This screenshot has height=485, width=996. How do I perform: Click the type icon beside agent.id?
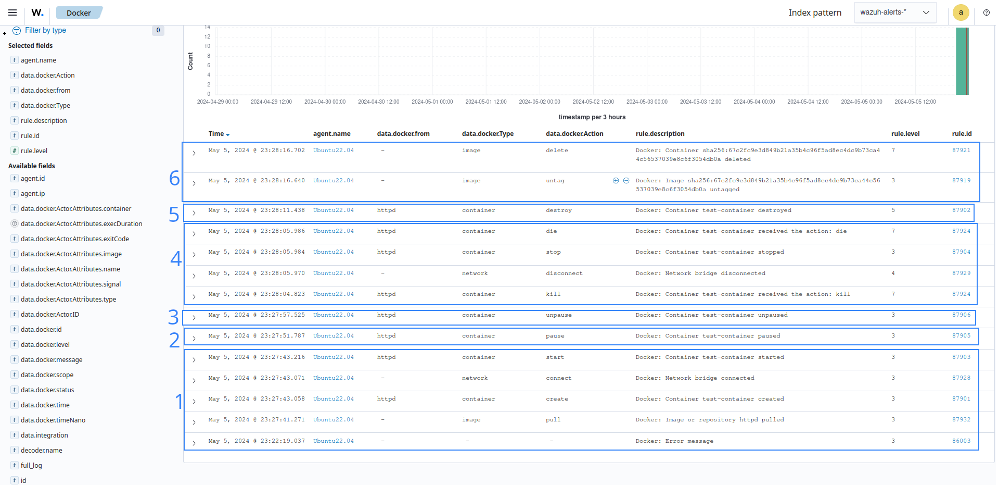coord(14,178)
